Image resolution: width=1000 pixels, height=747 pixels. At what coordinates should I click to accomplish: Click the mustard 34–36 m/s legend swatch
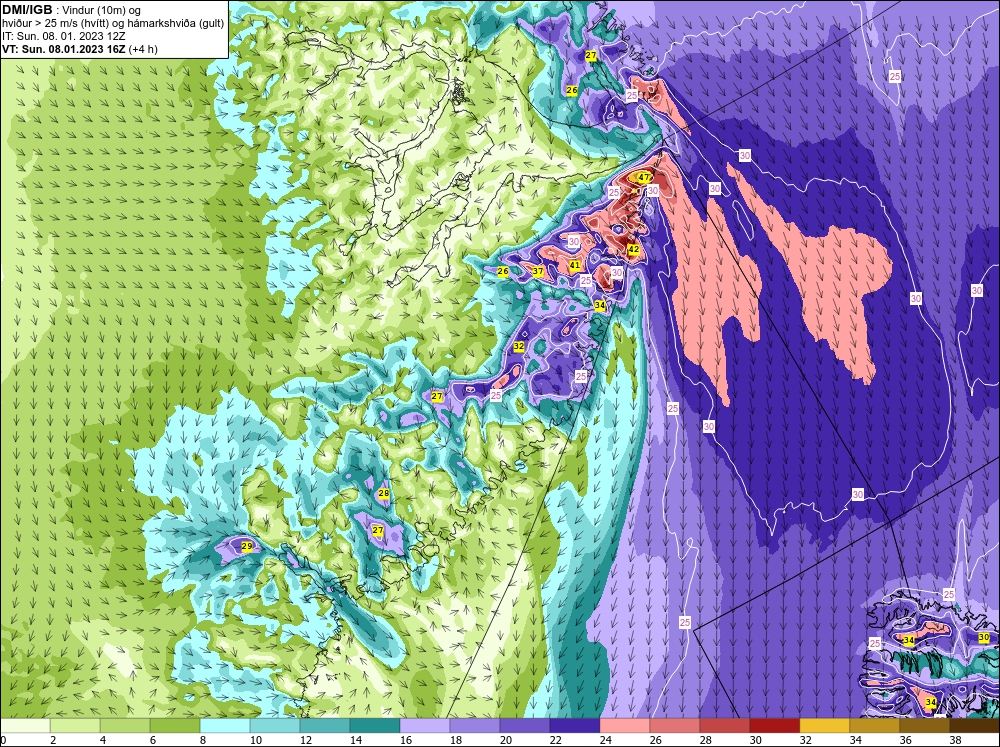[x=875, y=726]
